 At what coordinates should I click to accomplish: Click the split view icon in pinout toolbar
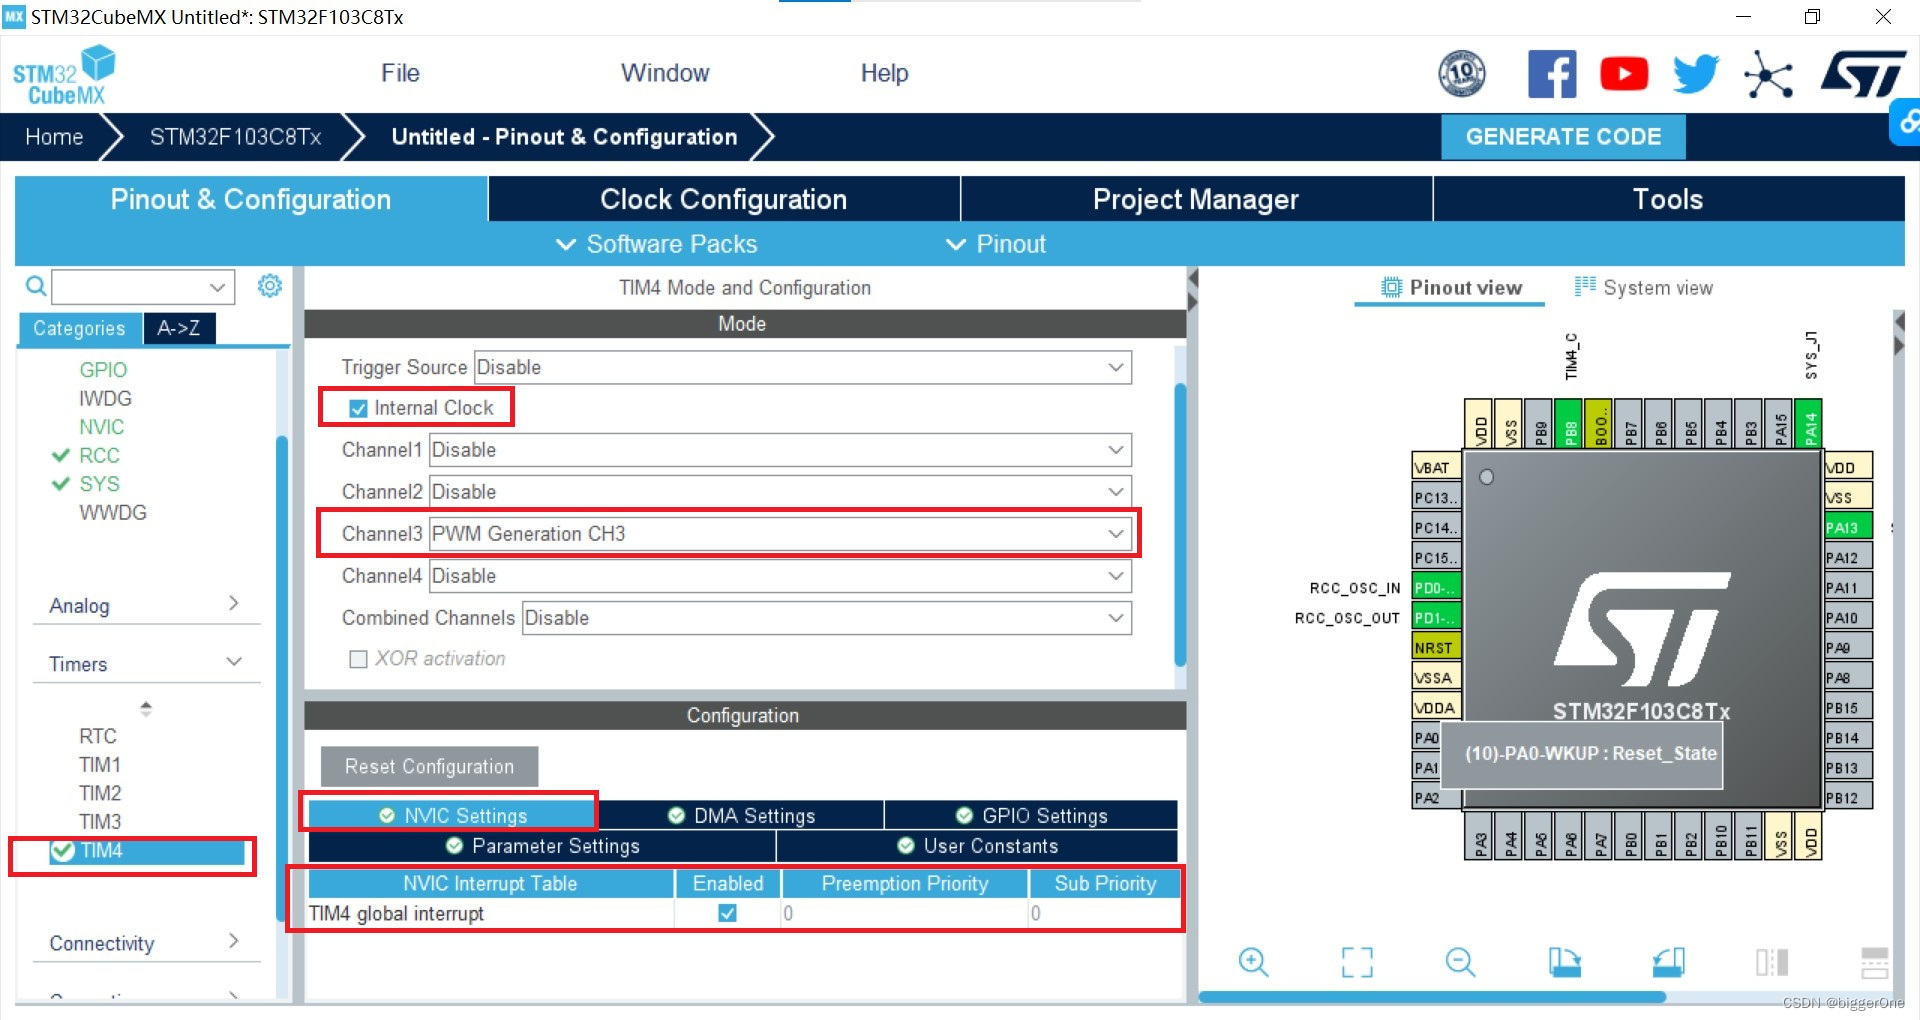tap(1772, 962)
